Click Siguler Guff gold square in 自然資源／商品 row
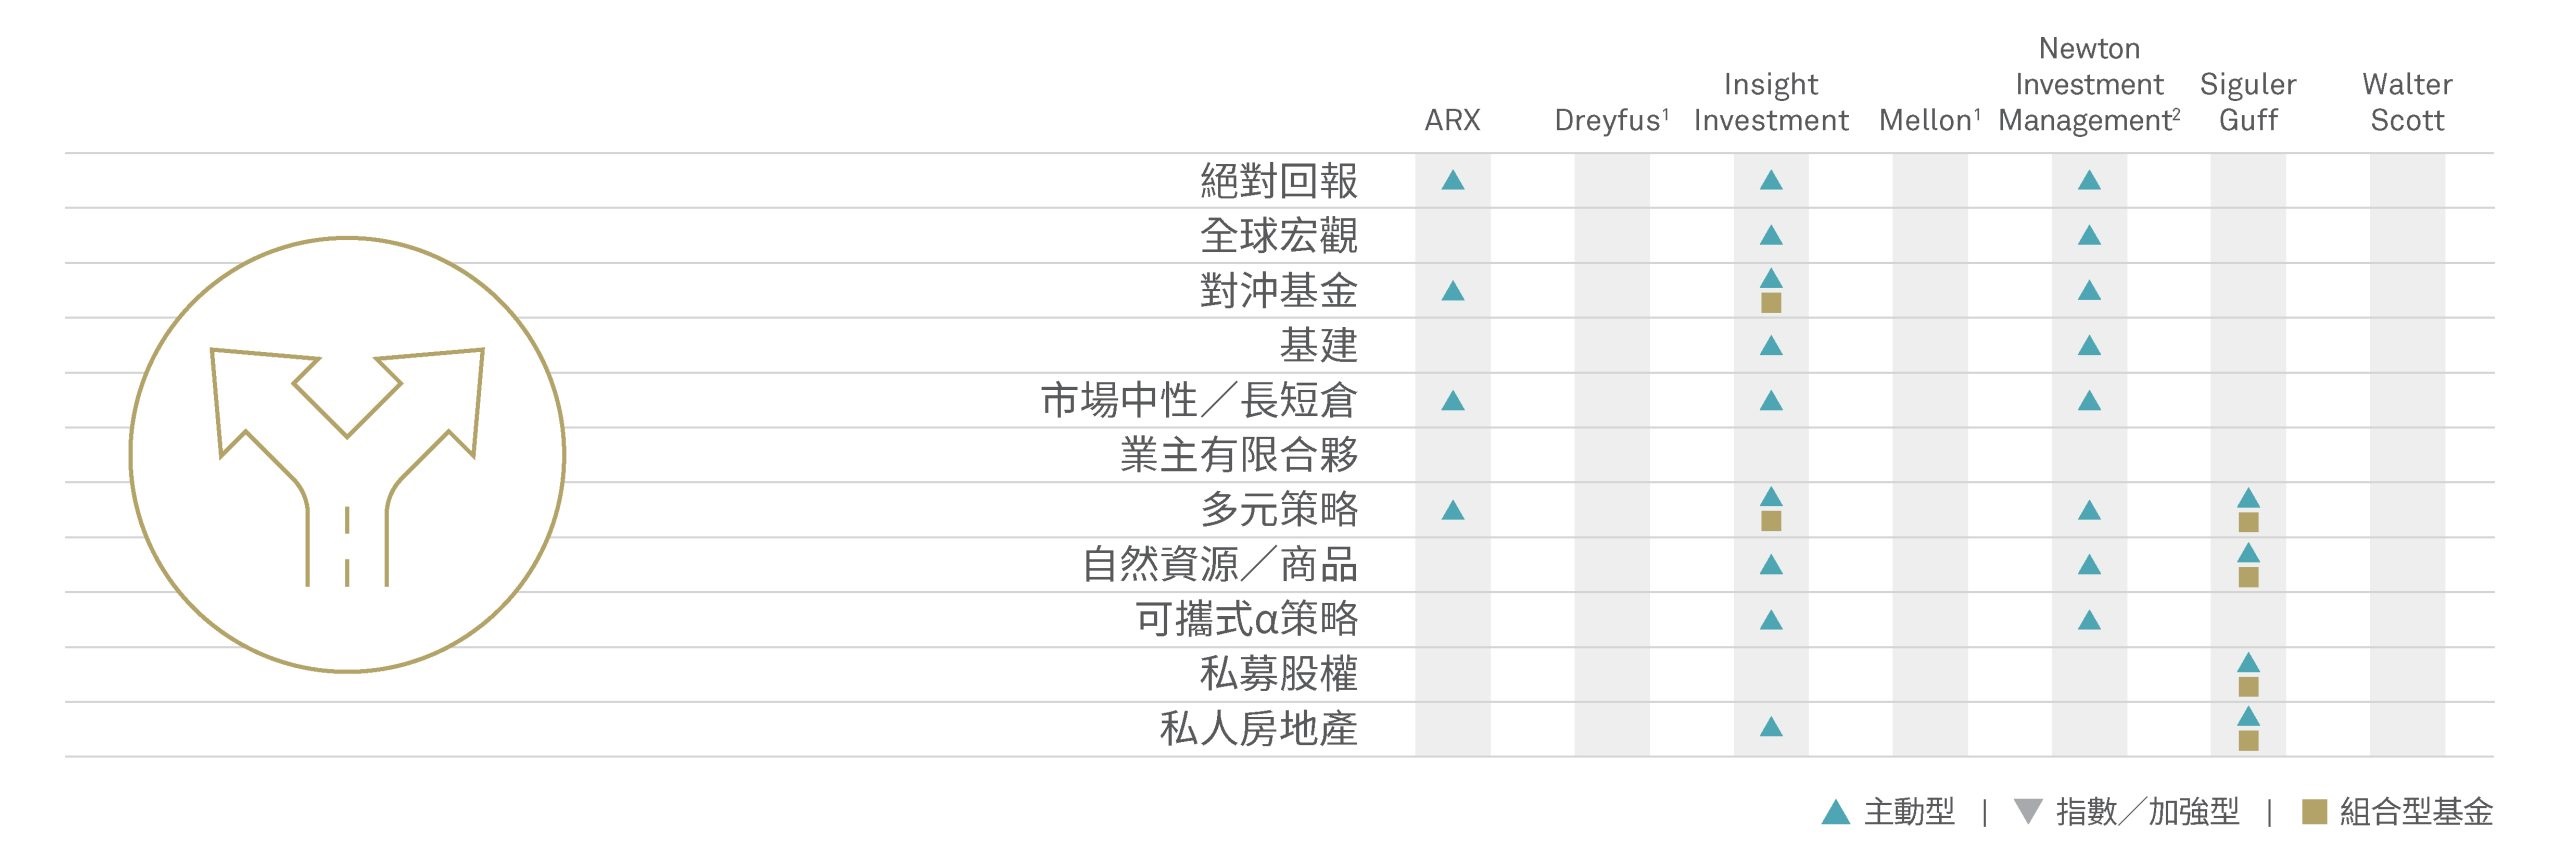This screenshot has width=2560, height=868. click(2248, 577)
